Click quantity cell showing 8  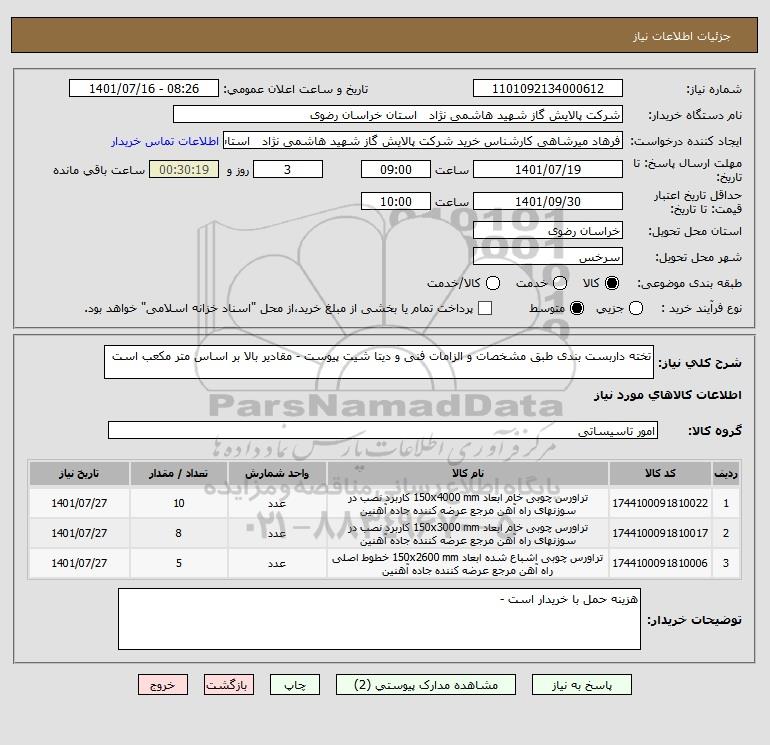click(x=179, y=533)
